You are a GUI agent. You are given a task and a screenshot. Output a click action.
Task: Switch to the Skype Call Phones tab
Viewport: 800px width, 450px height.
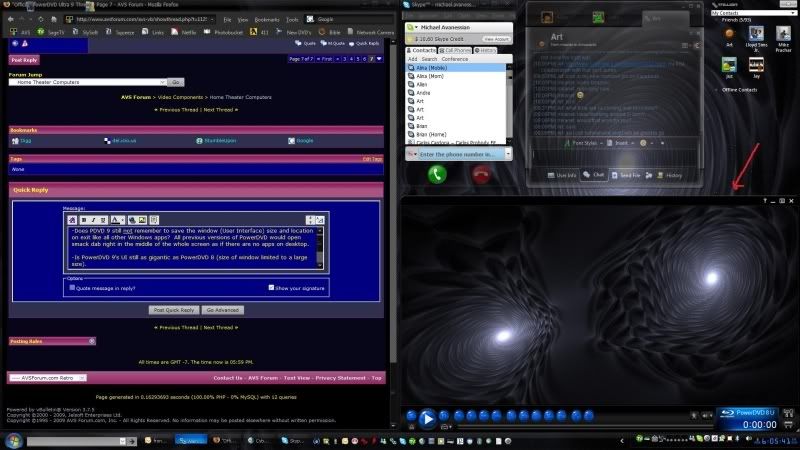pos(455,51)
